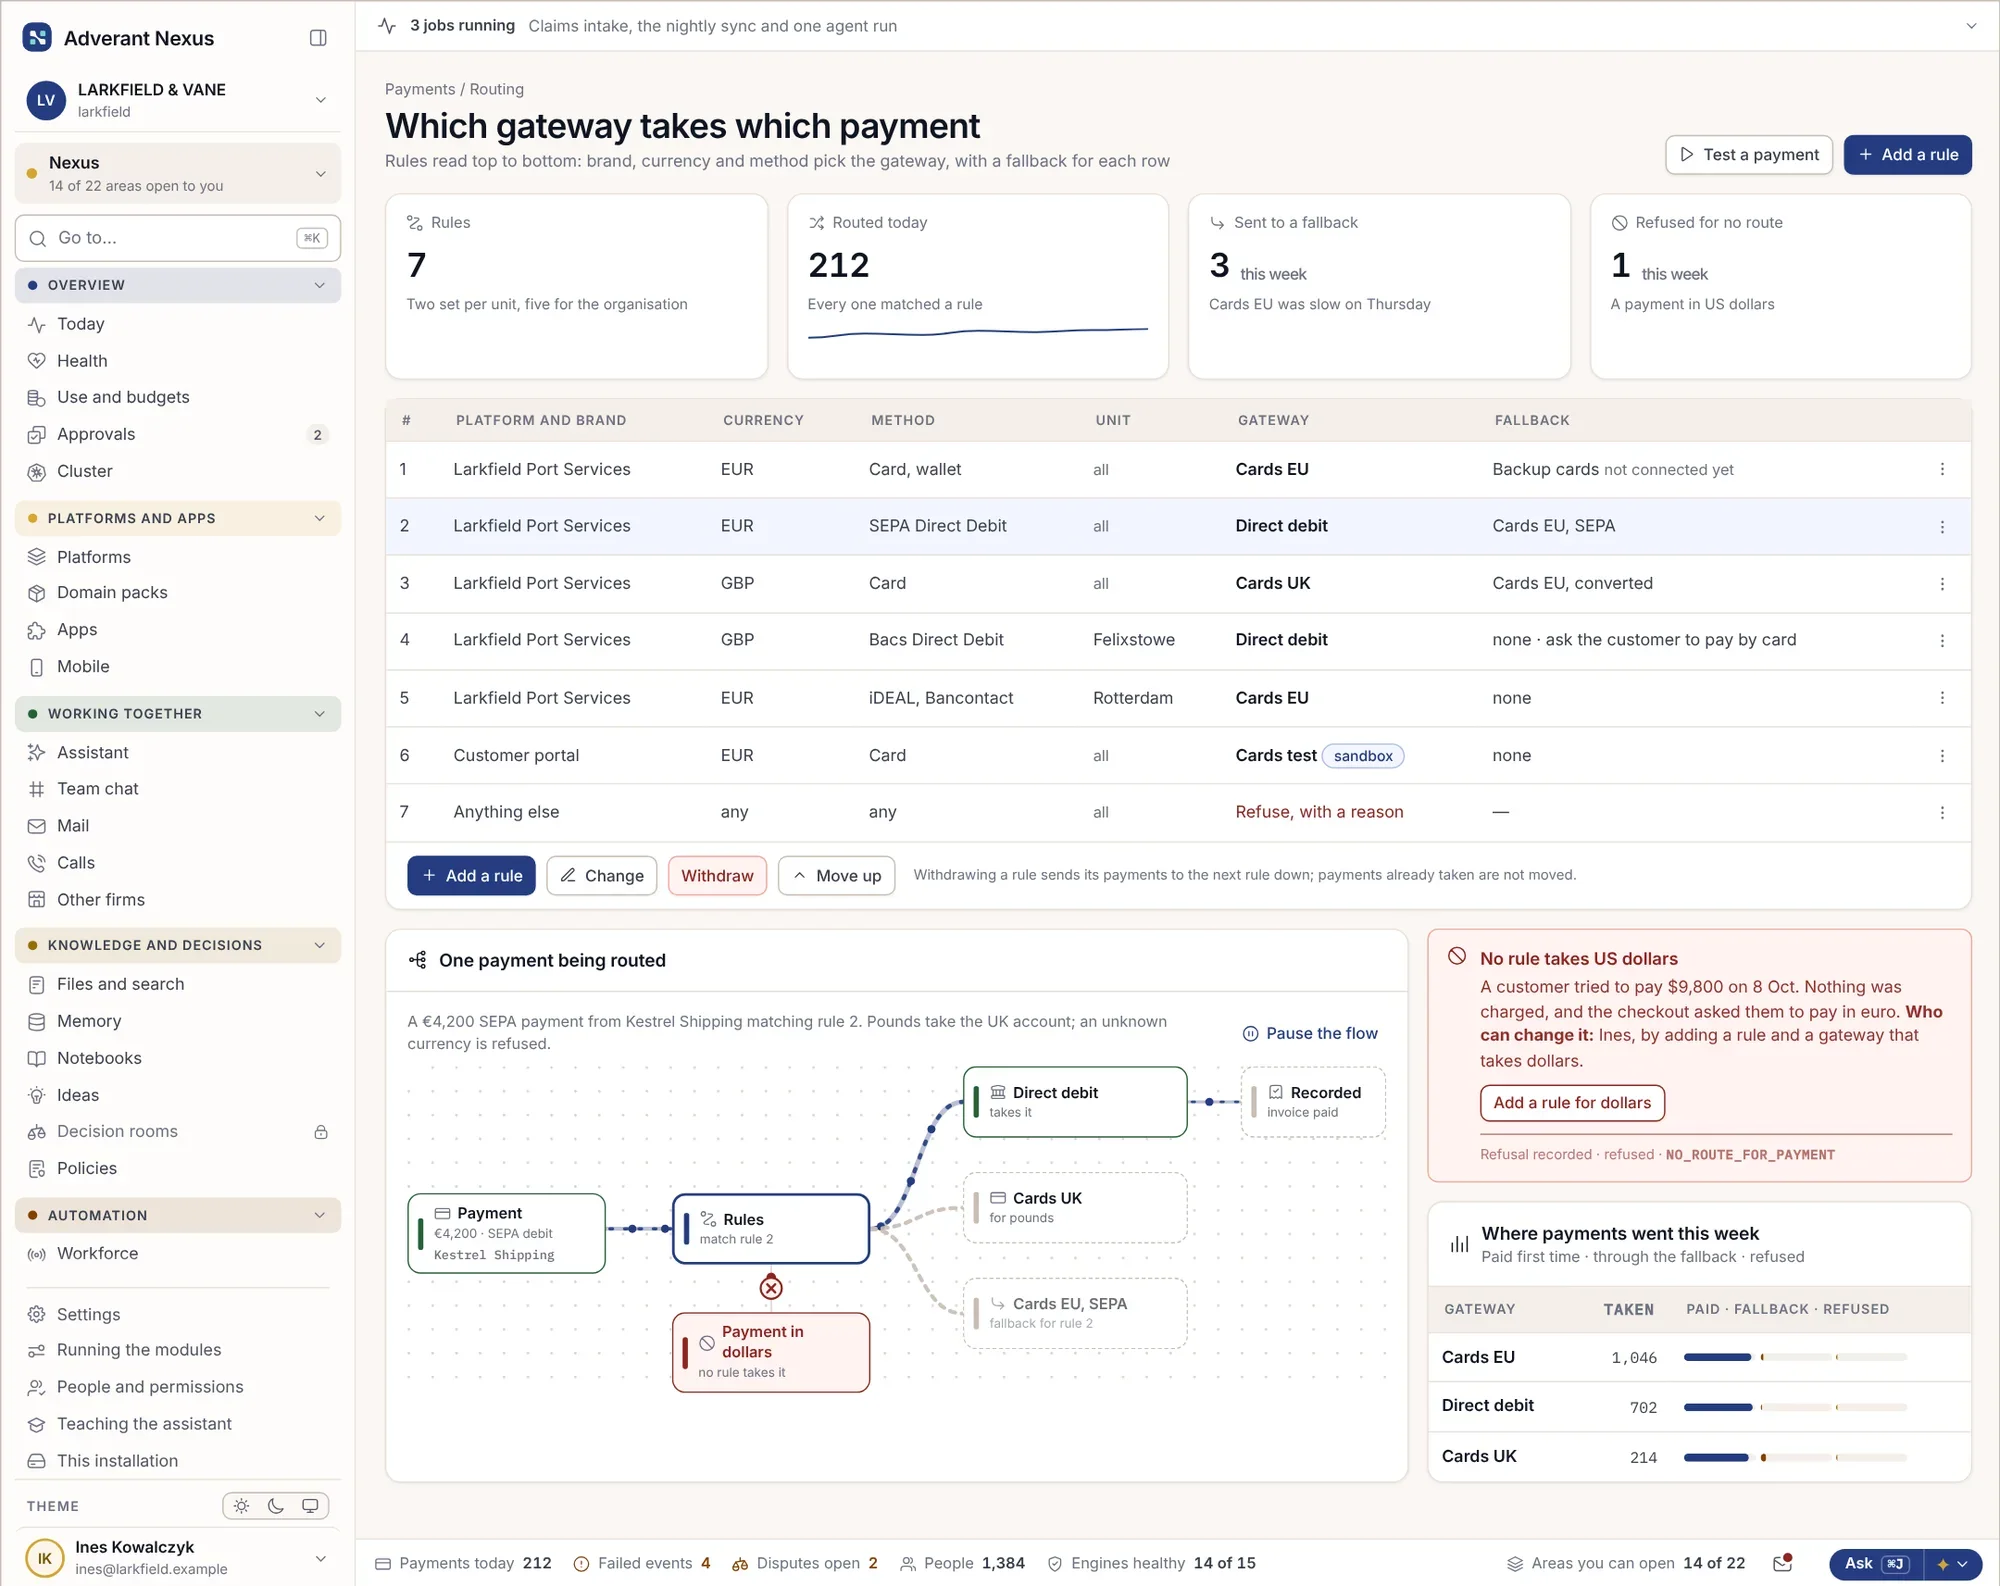The width and height of the screenshot is (2000, 1586).
Task: Open row actions for rule 1
Action: pos(1942,470)
